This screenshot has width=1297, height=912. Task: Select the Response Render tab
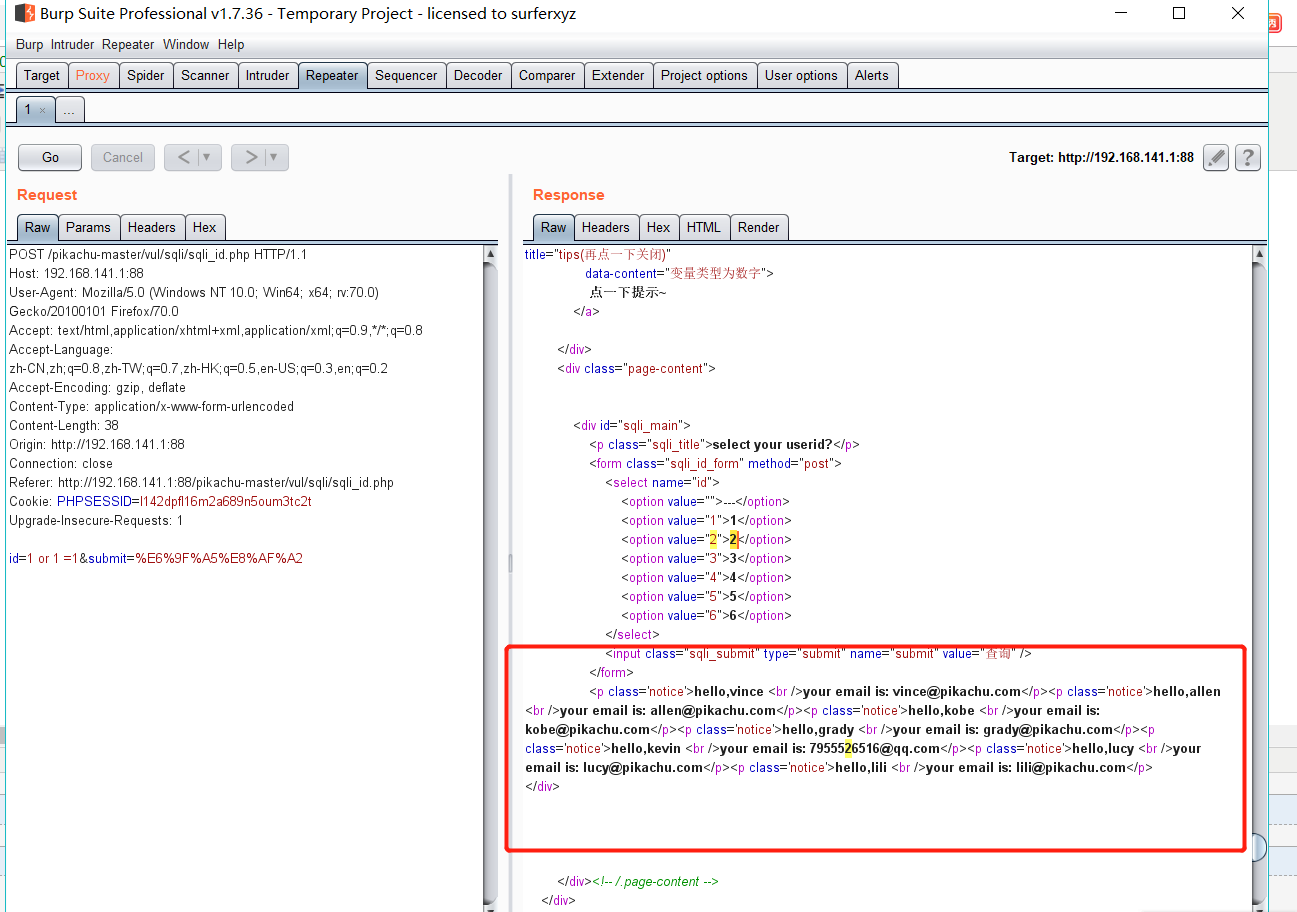759,227
